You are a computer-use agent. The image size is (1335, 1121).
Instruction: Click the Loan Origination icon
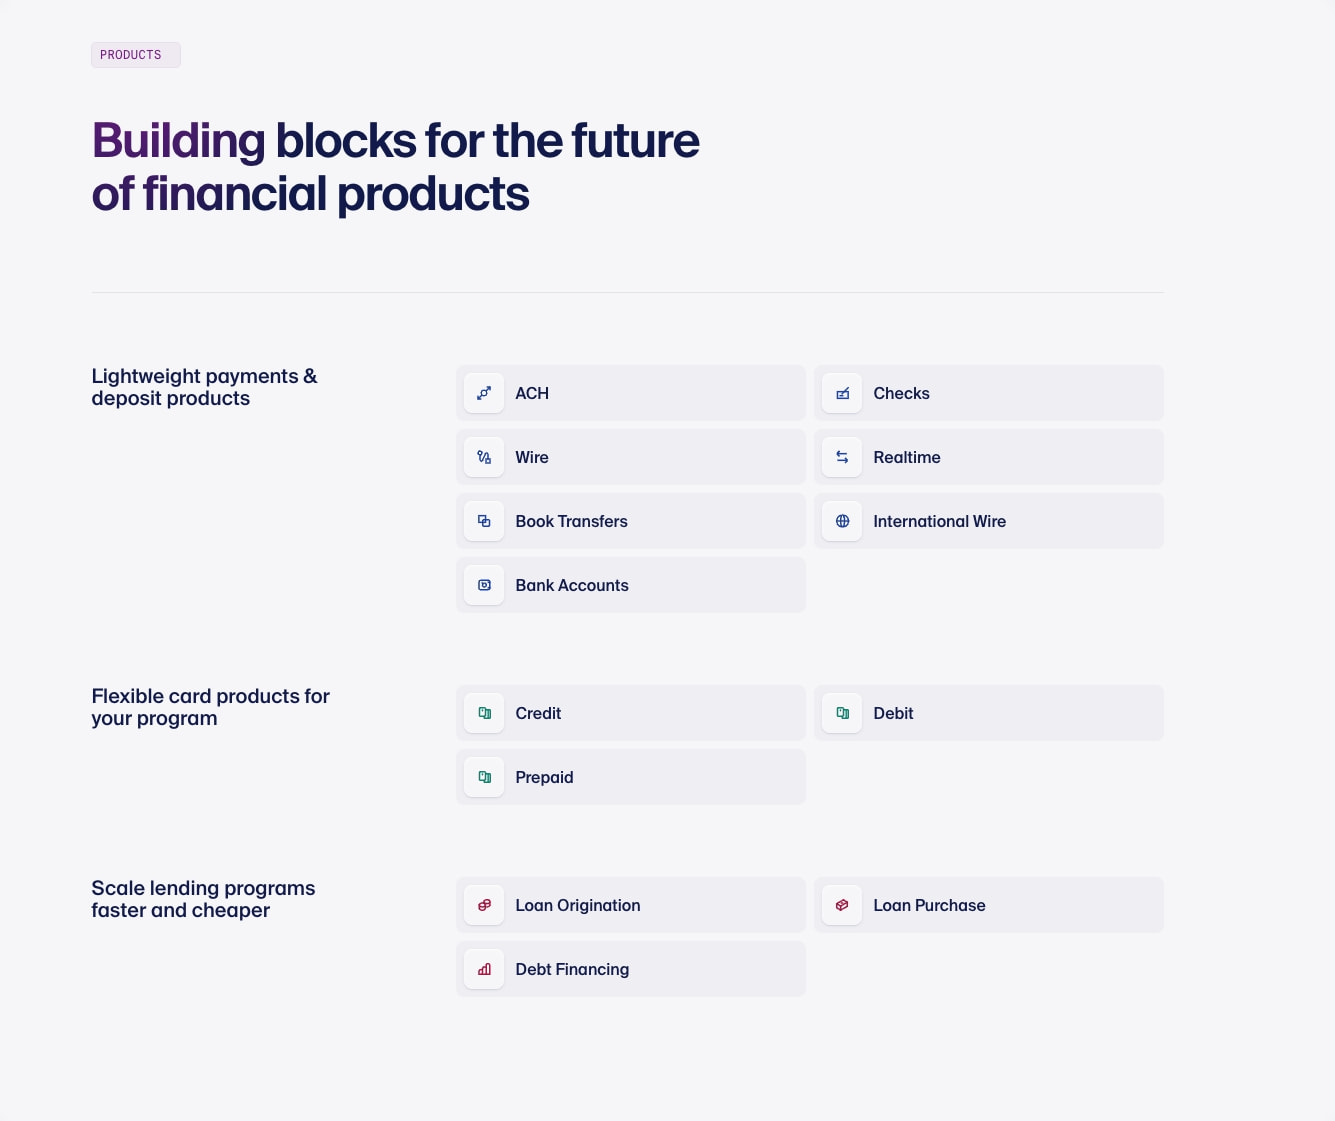(x=484, y=905)
